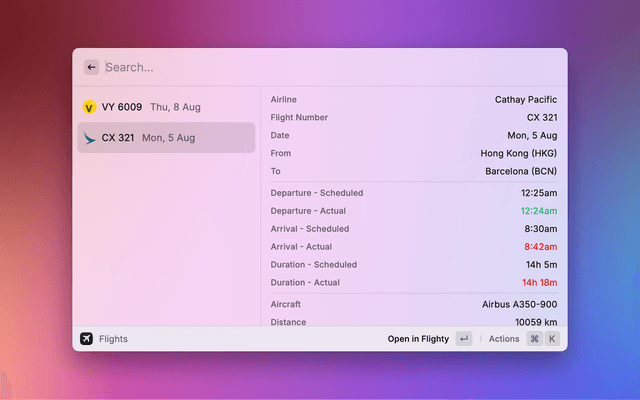Image resolution: width=640 pixels, height=400 pixels.
Task: Select the yellow Vueling airline logo
Action: pyautogui.click(x=89, y=106)
